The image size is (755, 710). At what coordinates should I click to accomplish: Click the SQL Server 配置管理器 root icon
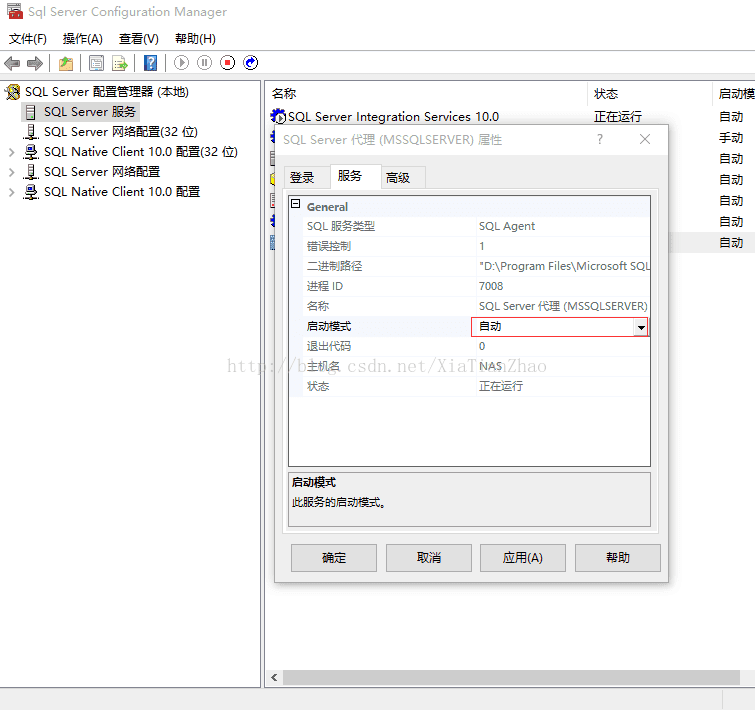[x=13, y=92]
